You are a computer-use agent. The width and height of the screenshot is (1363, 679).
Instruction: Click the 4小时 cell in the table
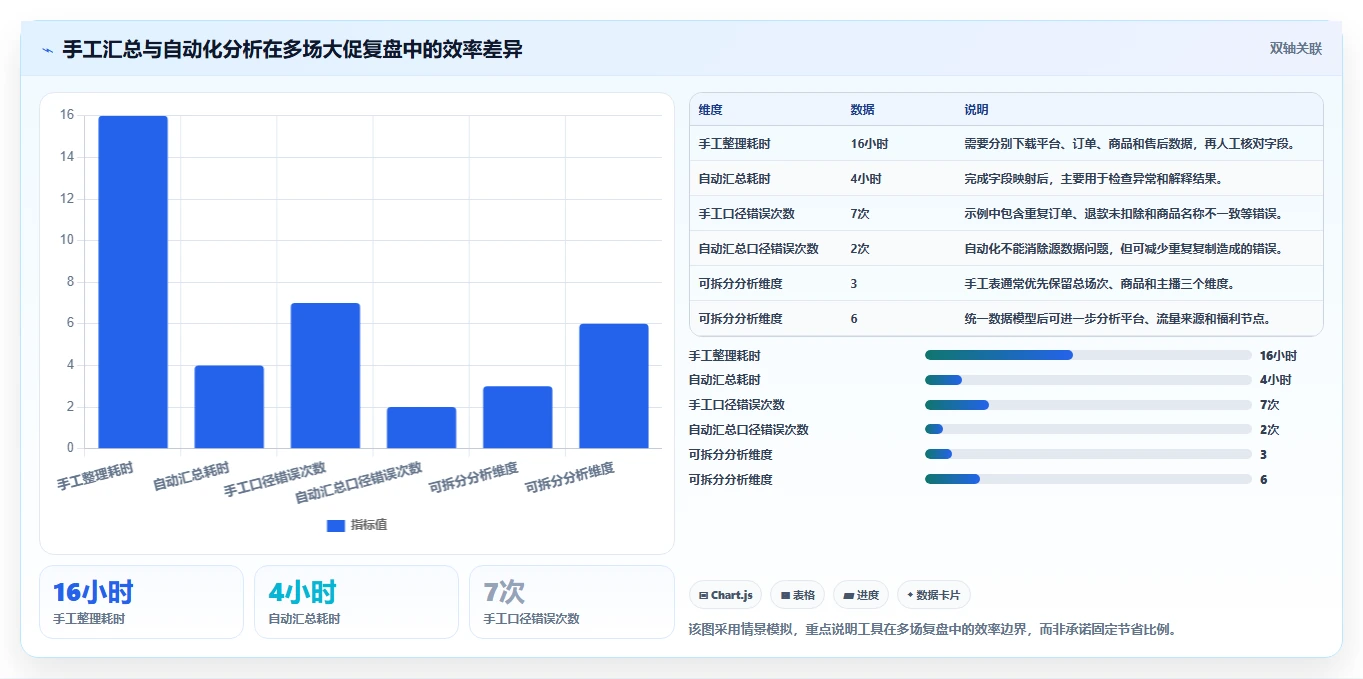866,179
